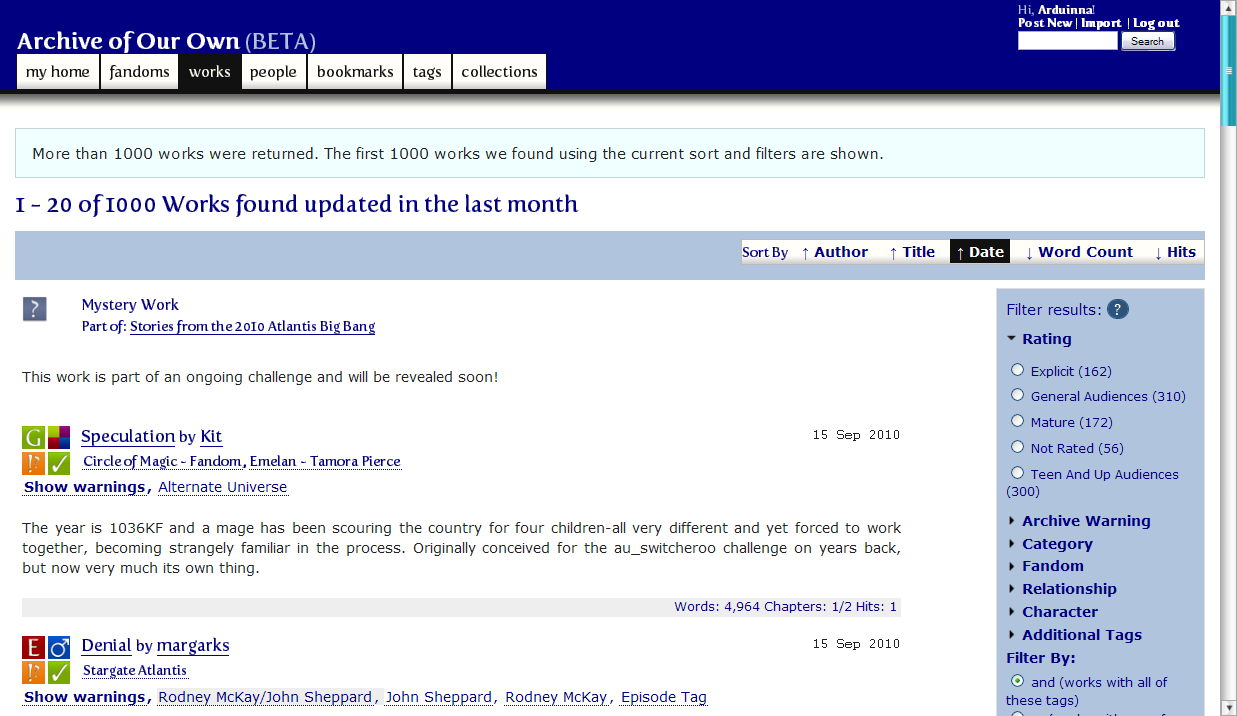Open author Kit's profile
Viewport: 1237px width, 716px height.
click(x=211, y=436)
